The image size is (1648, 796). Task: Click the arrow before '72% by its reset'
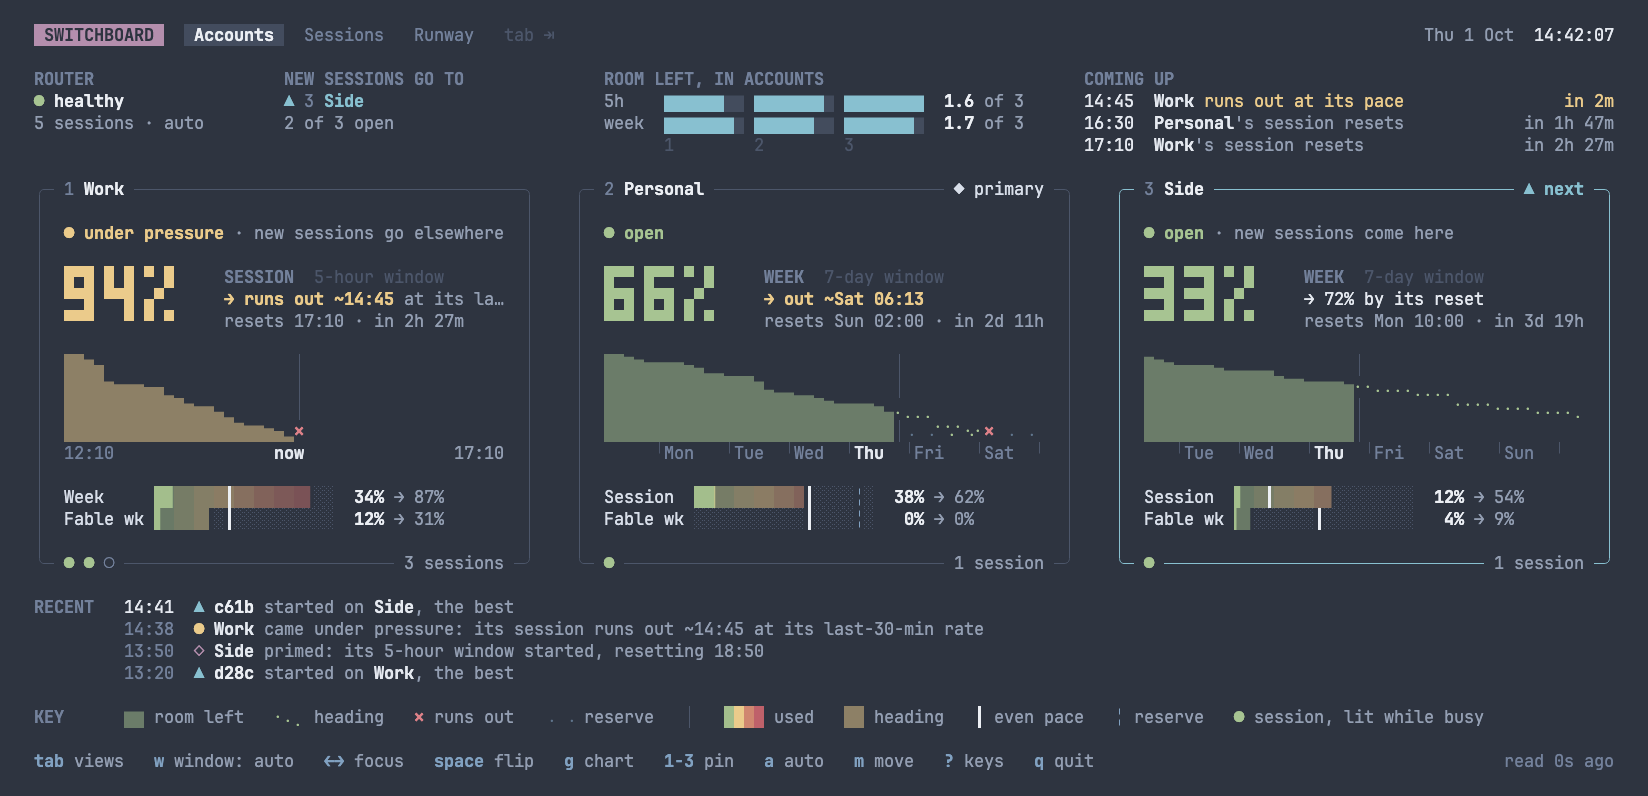1309,299
